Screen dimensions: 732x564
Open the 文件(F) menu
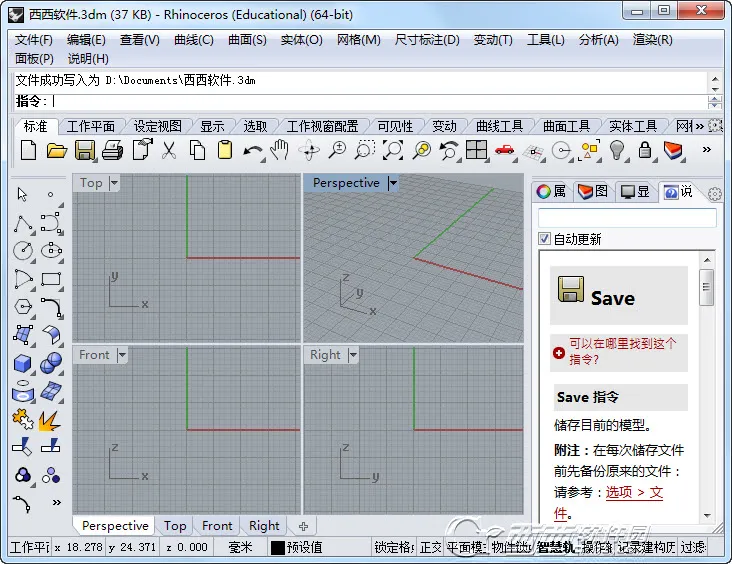(34, 40)
